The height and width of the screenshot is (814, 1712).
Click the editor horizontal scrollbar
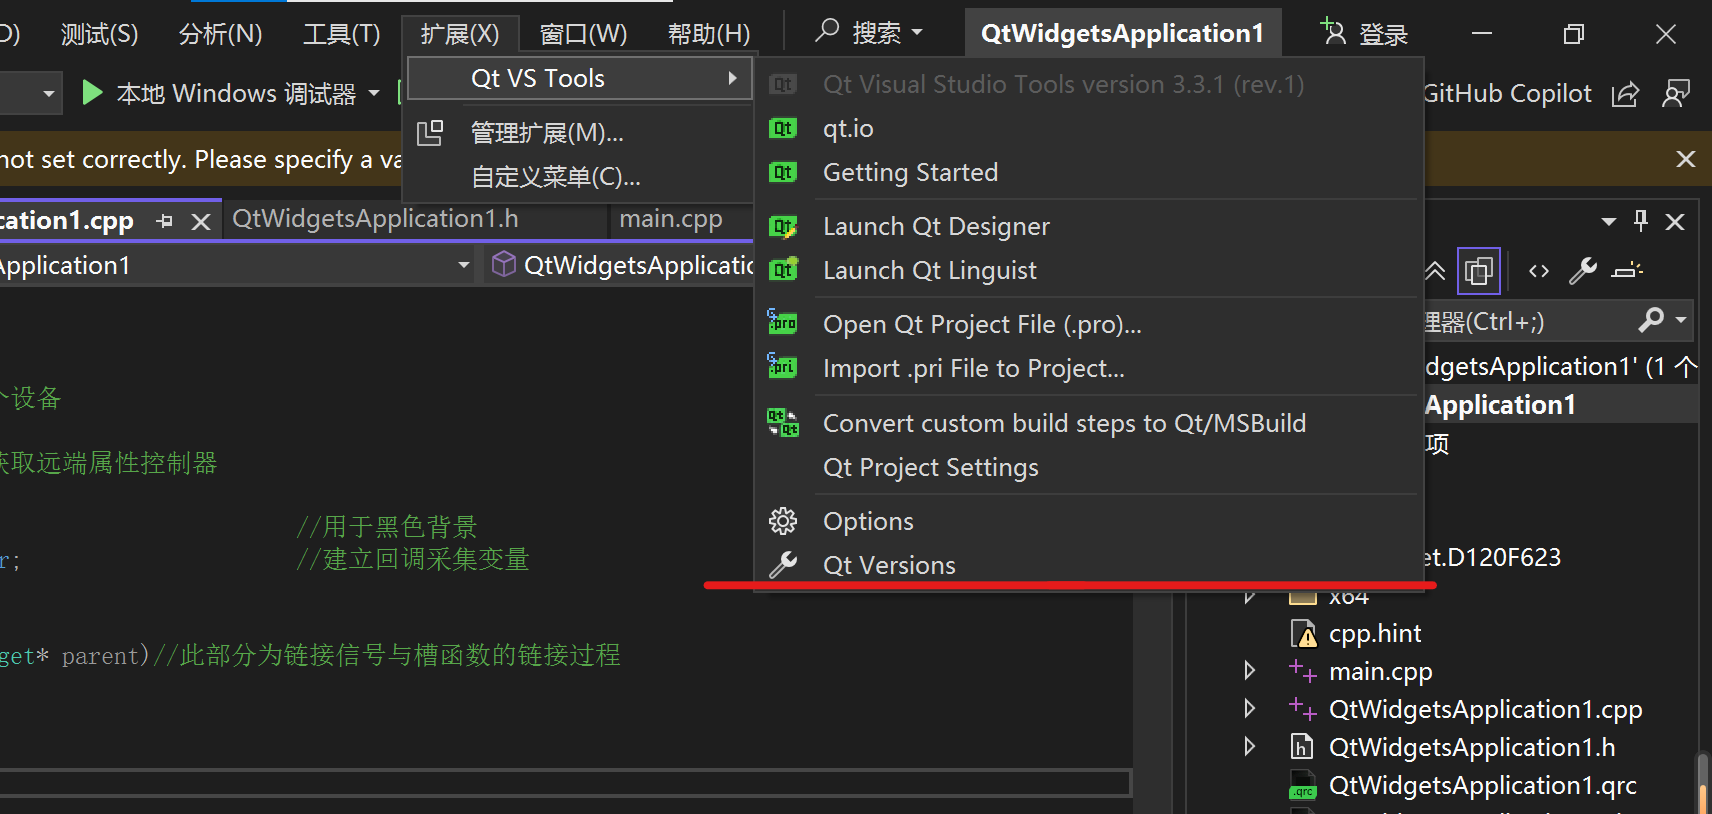565,783
